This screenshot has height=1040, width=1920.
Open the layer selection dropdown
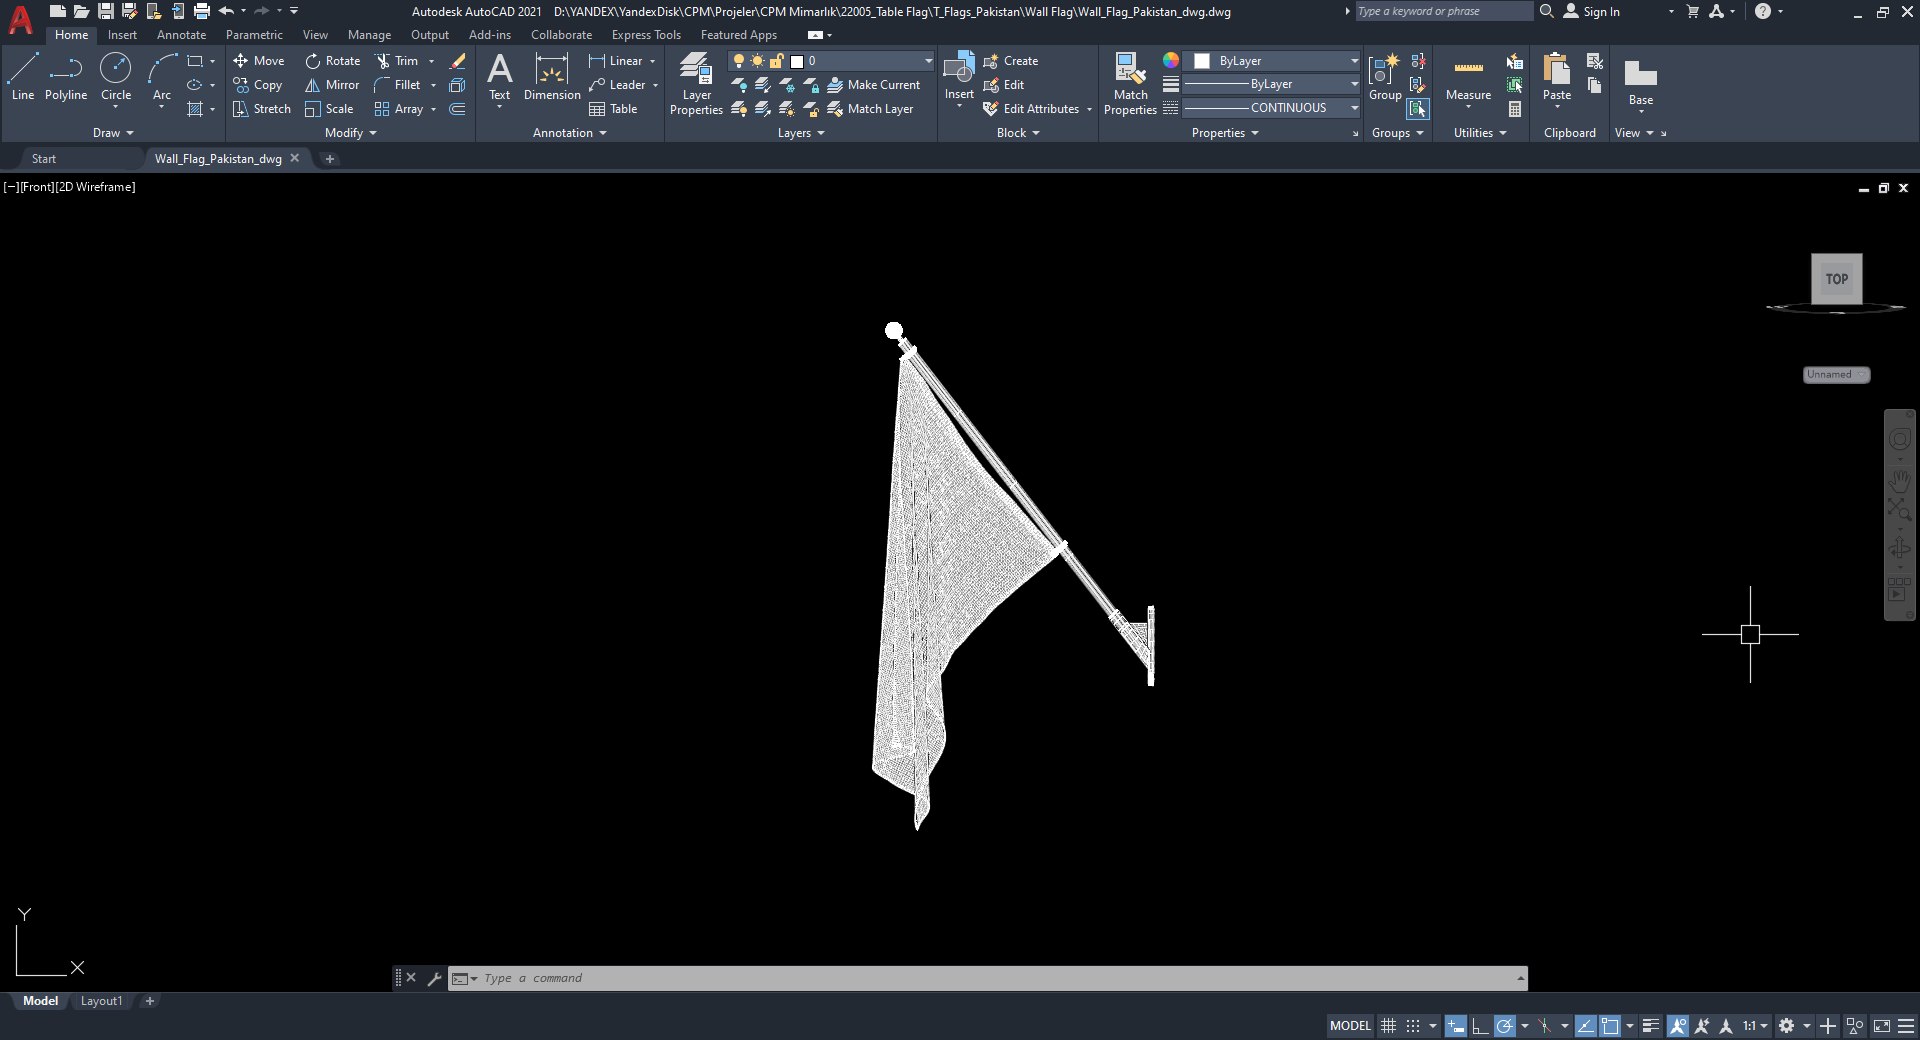pyautogui.click(x=831, y=61)
